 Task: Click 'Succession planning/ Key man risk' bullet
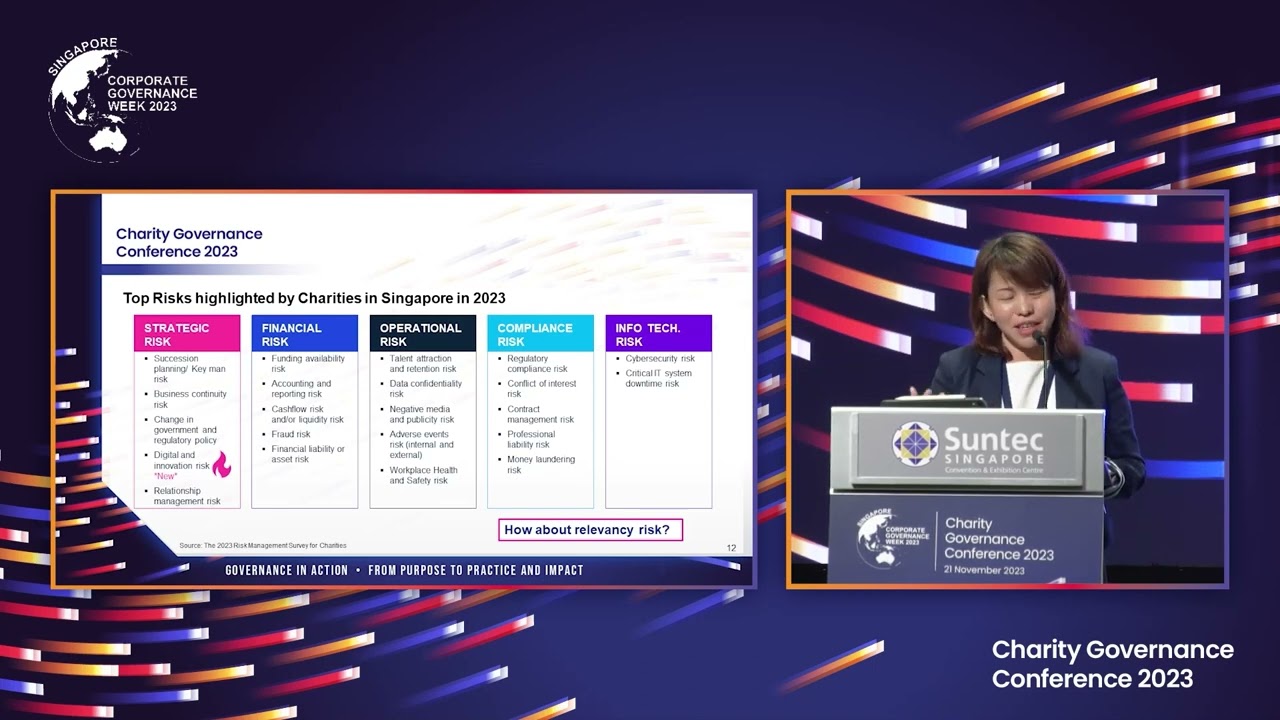(190, 369)
